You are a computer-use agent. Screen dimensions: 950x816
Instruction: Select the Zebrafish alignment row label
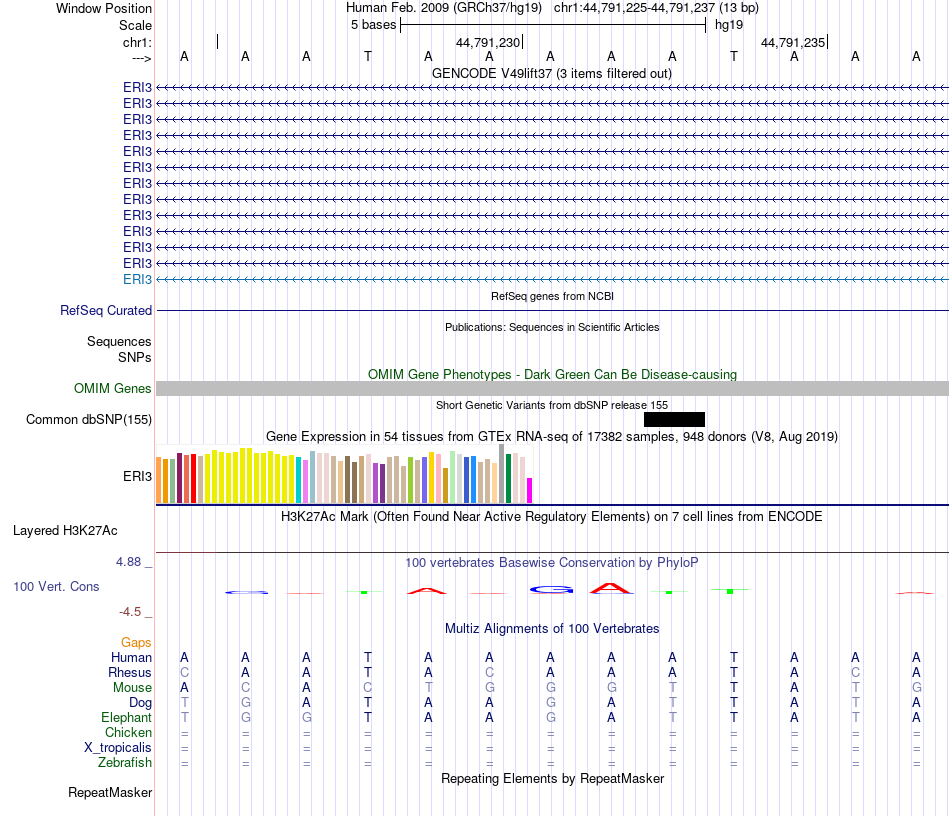(x=125, y=762)
